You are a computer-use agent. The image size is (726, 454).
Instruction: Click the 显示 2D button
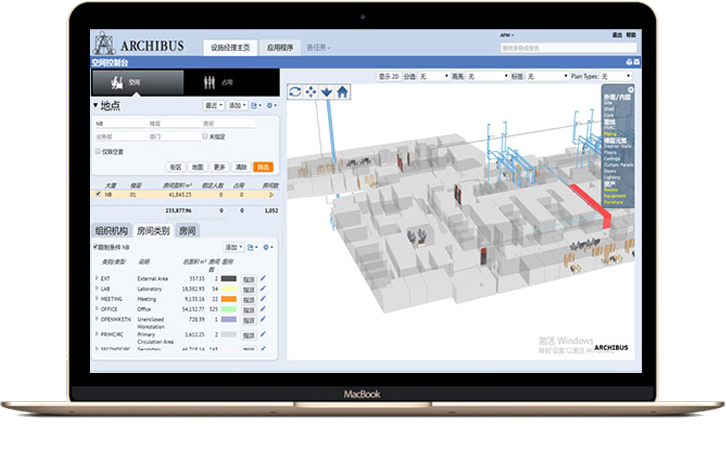coord(387,75)
